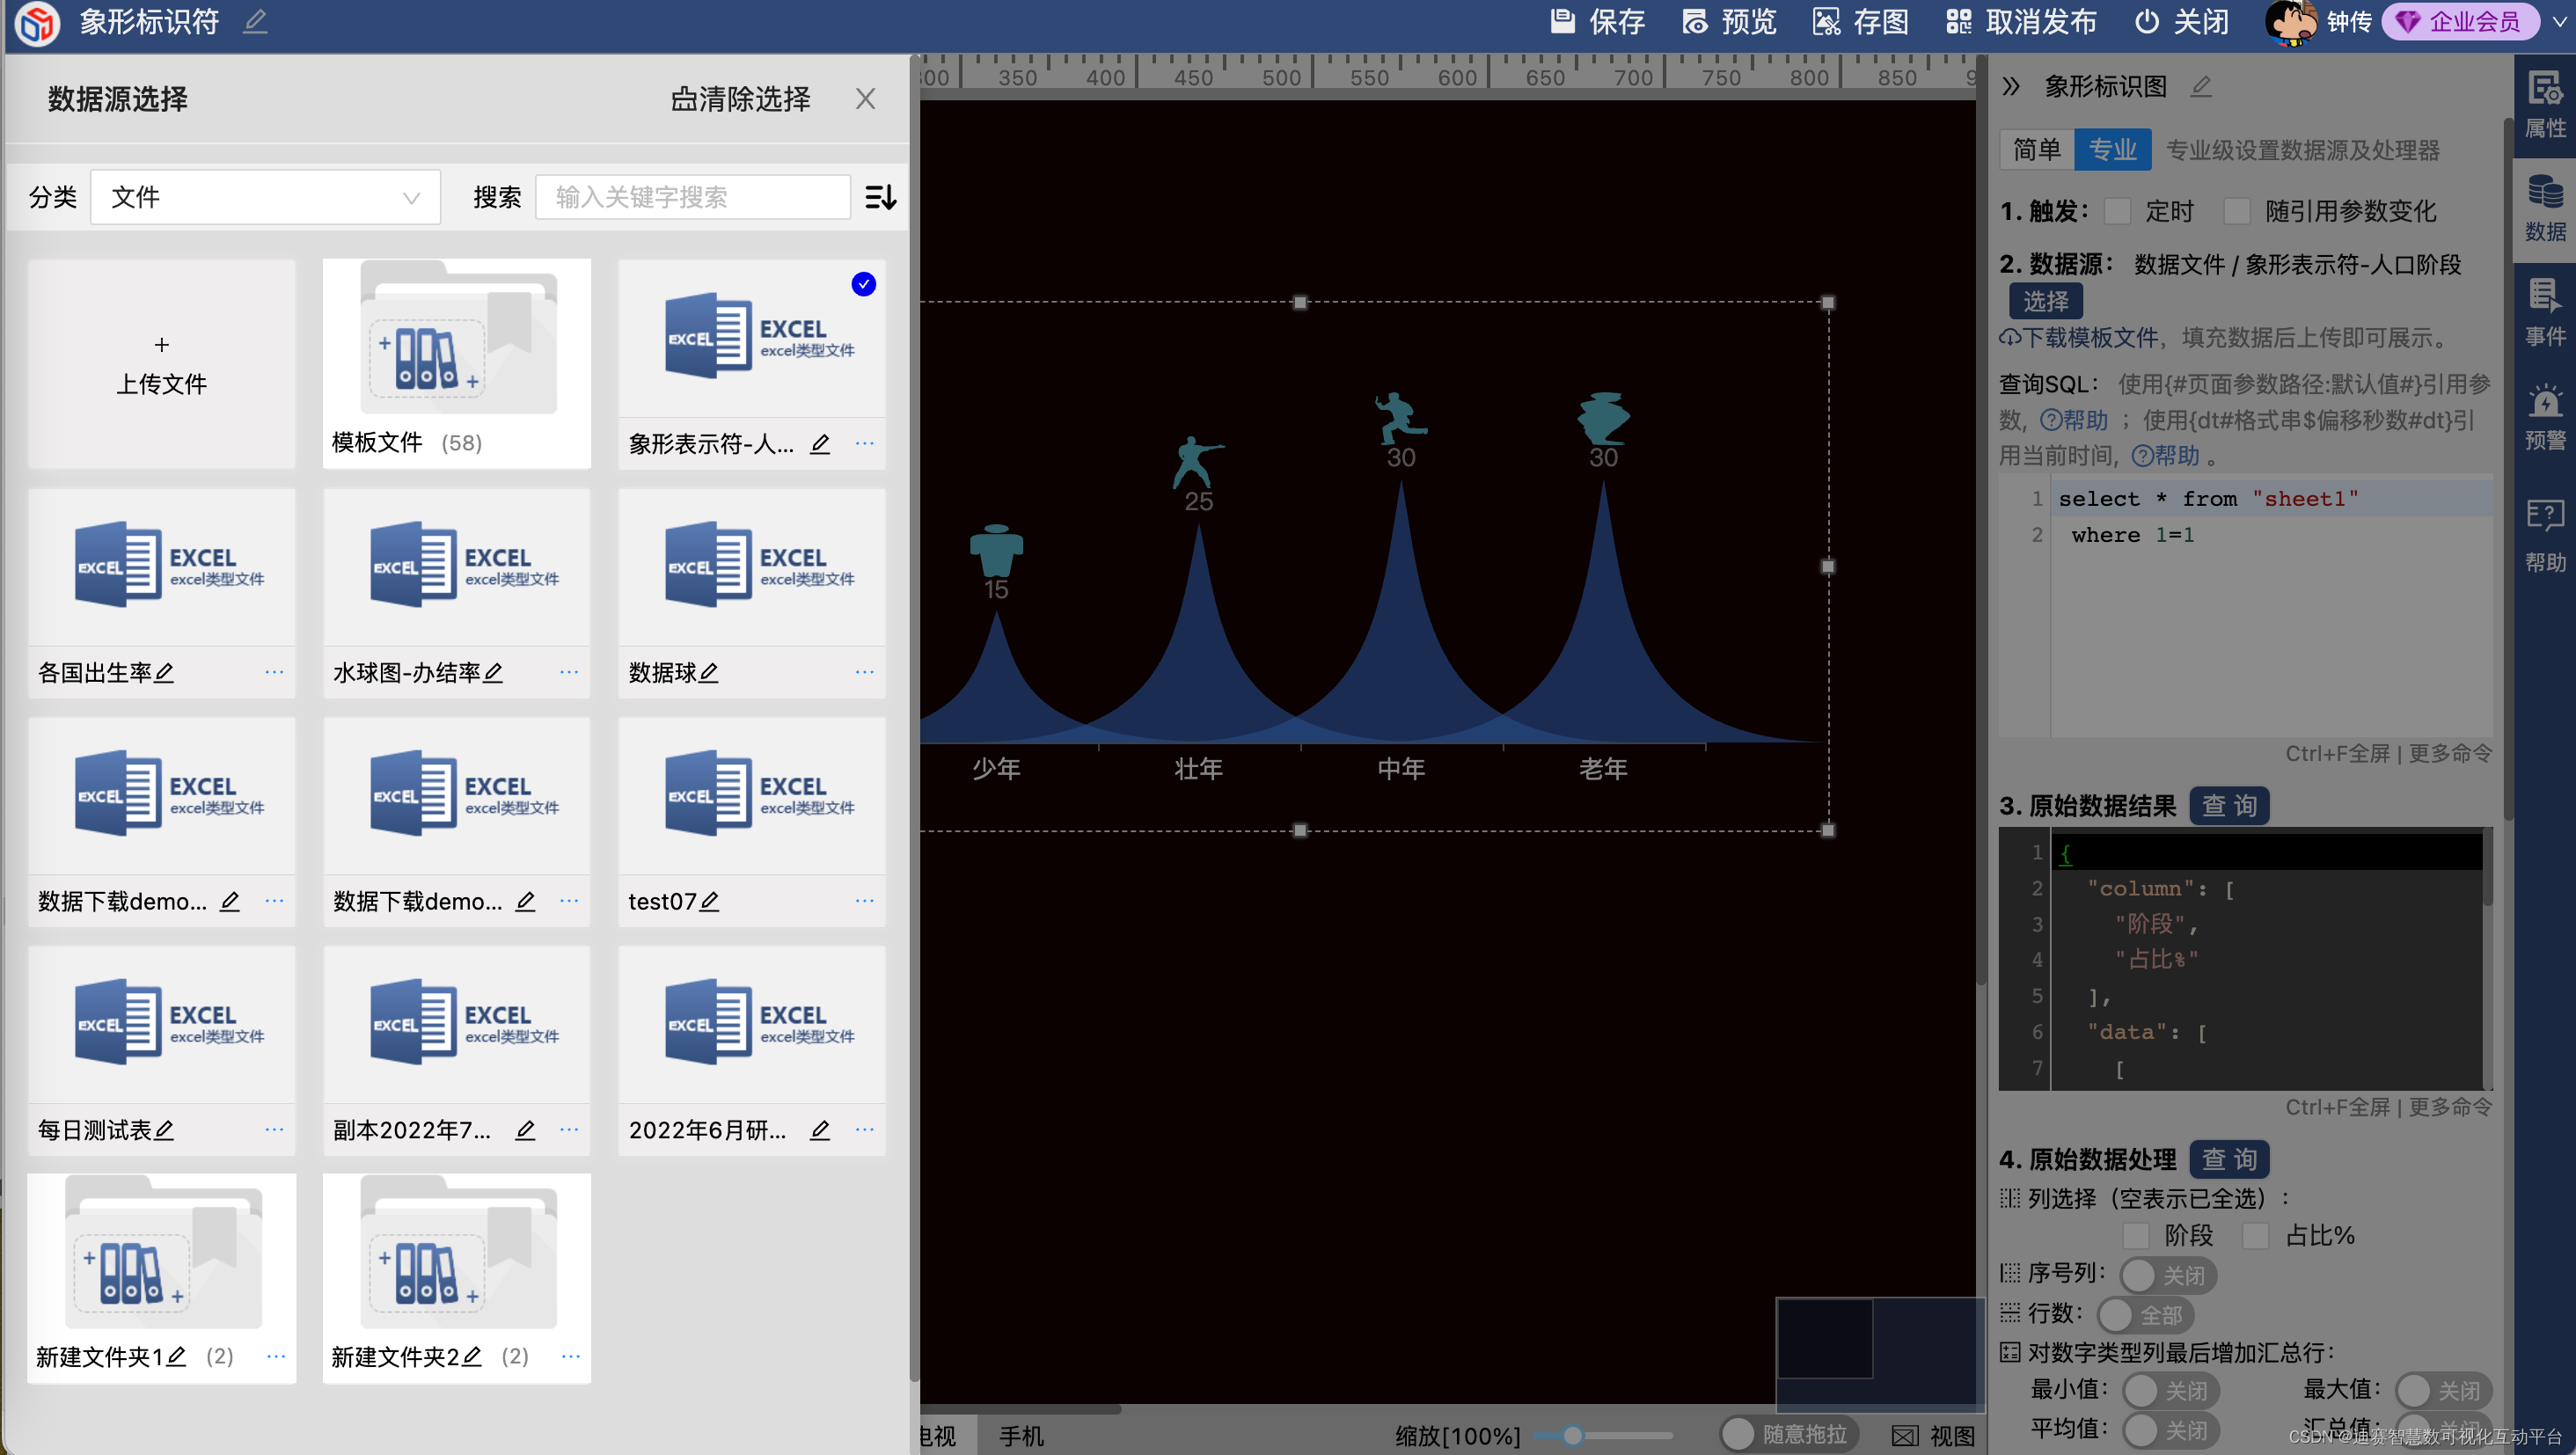The width and height of the screenshot is (2576, 1455).
Task: Click 取消发布 unpublish button
Action: (x=2021, y=21)
